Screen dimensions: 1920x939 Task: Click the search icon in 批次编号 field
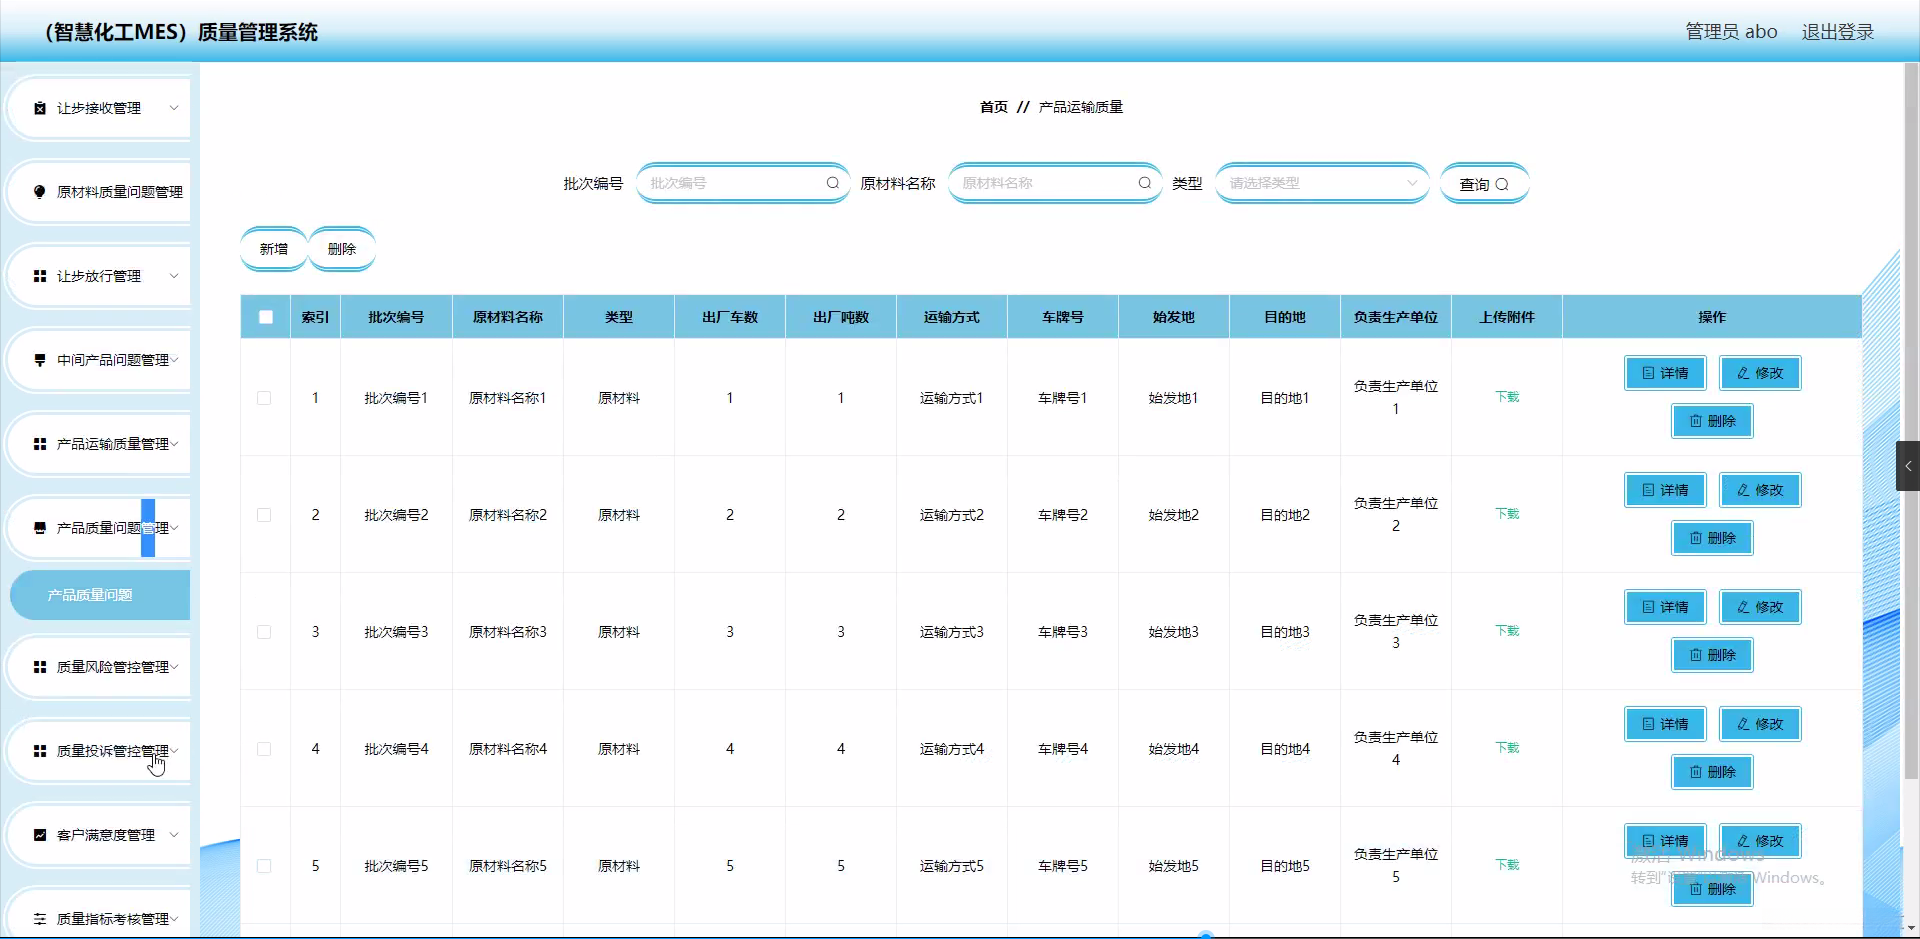click(832, 183)
